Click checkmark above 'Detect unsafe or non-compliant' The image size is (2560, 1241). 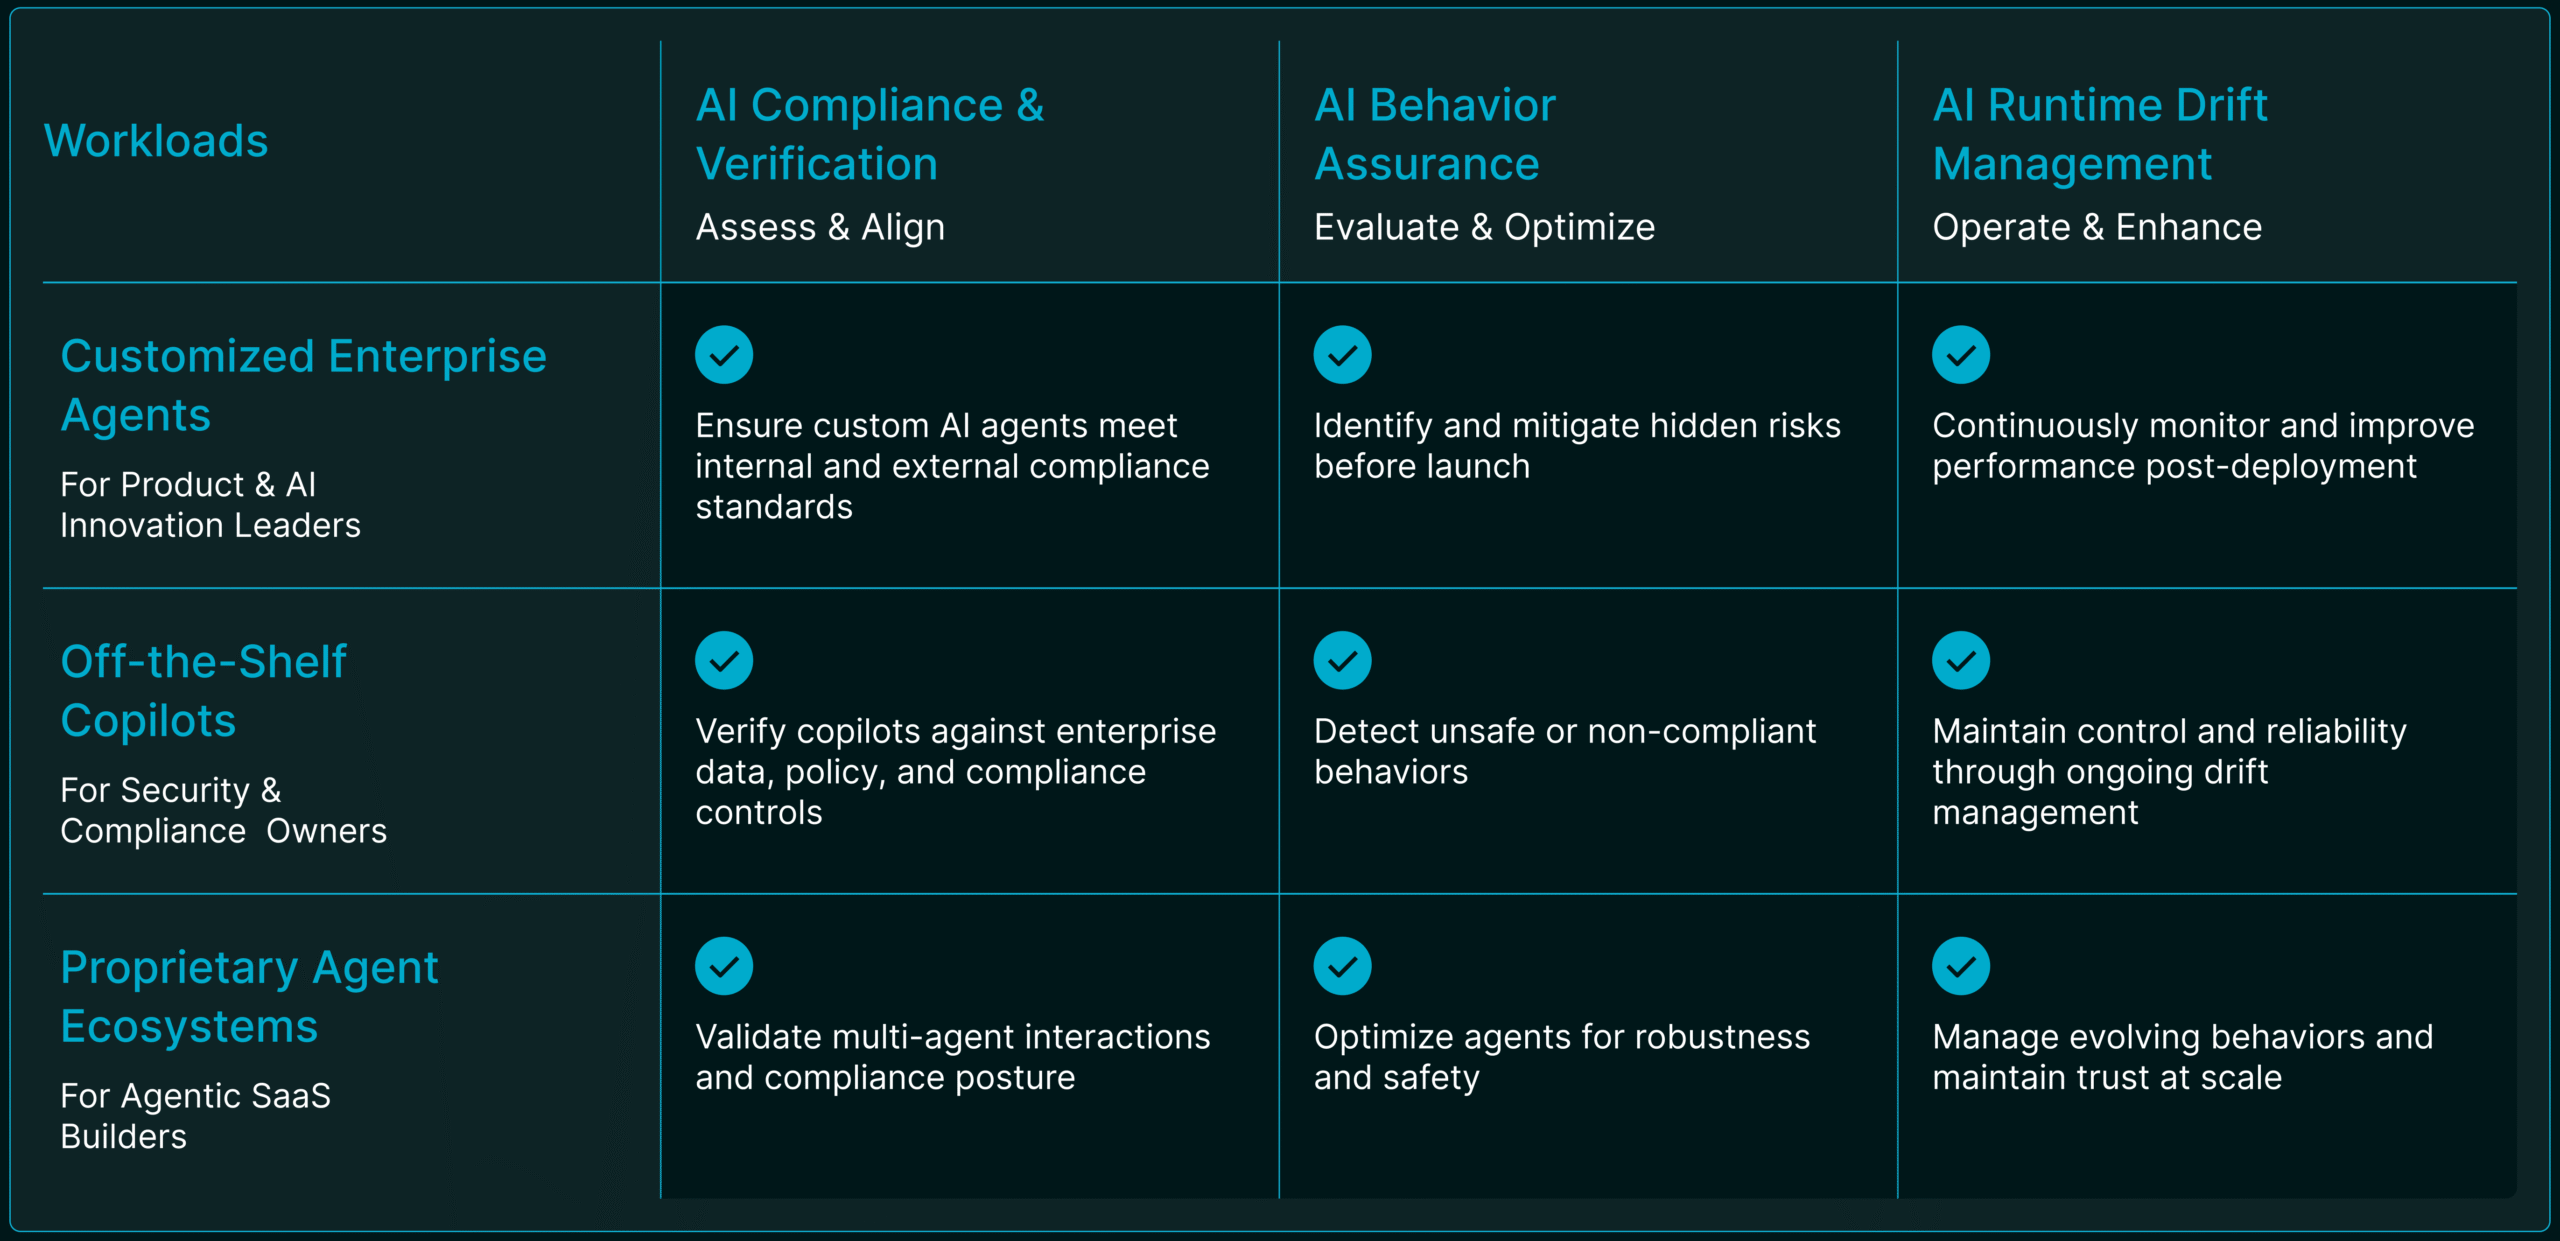click(x=1342, y=661)
